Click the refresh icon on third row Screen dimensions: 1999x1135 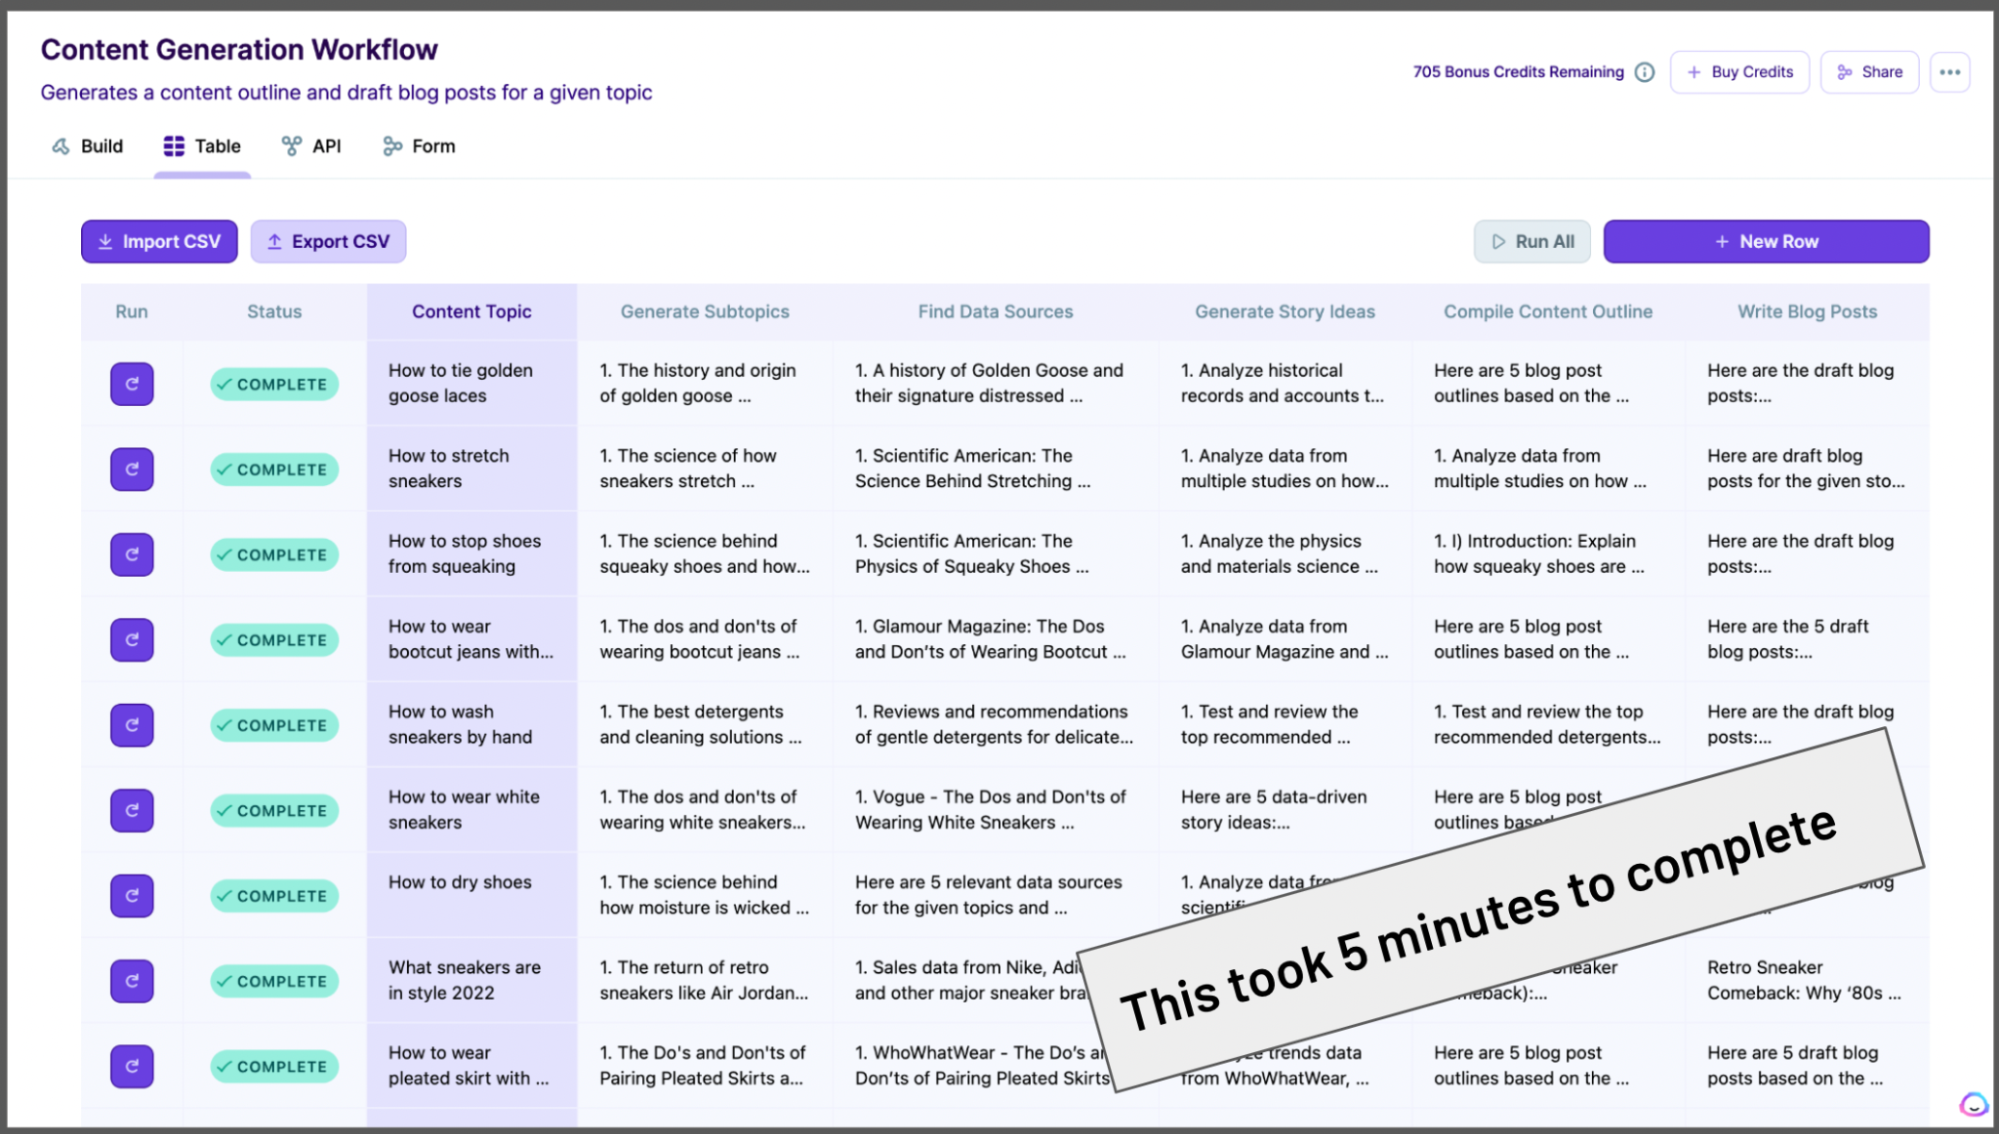pyautogui.click(x=132, y=554)
